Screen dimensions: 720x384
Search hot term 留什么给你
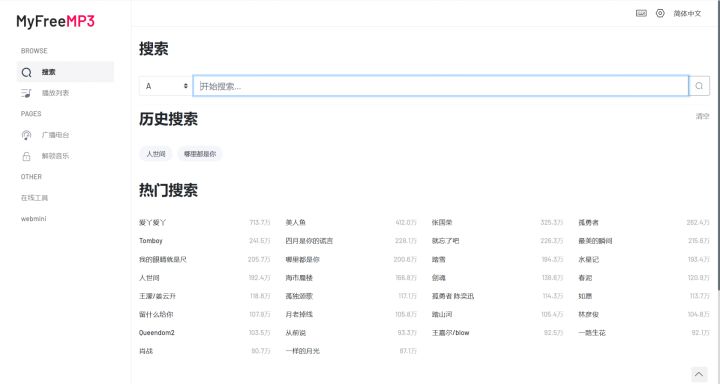pos(156,315)
